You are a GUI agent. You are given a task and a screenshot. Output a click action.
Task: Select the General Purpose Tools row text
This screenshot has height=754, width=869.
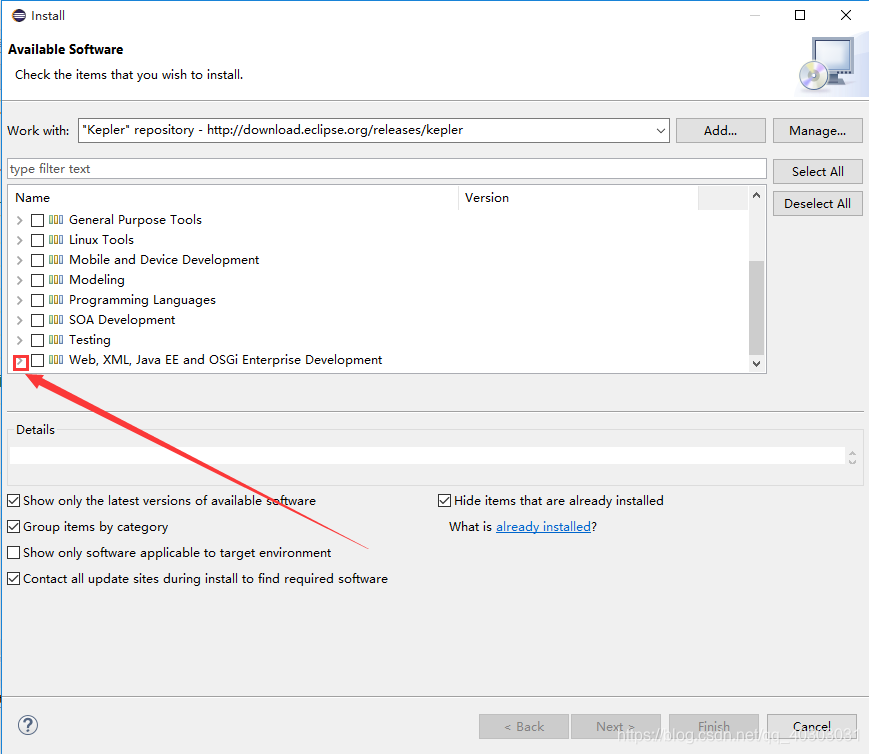coord(135,220)
